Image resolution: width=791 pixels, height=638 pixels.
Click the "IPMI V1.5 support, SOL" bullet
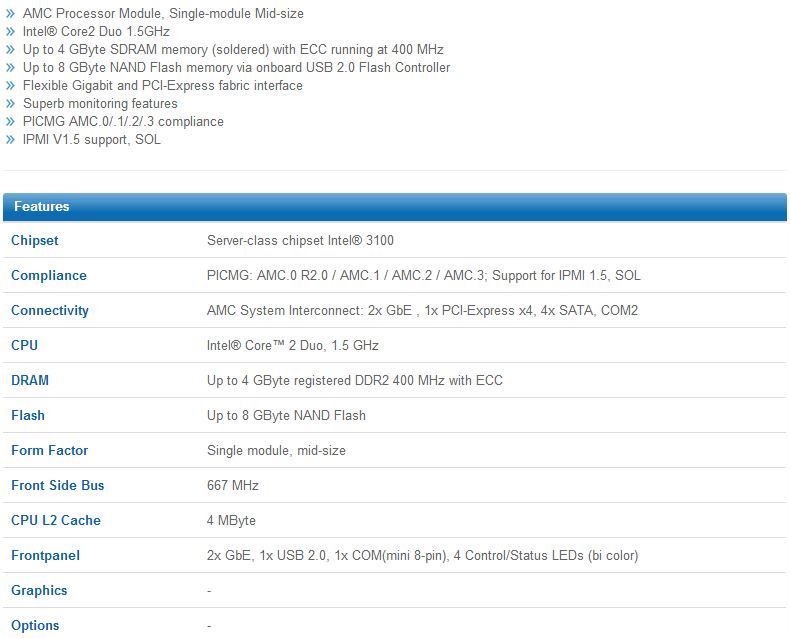coord(91,140)
